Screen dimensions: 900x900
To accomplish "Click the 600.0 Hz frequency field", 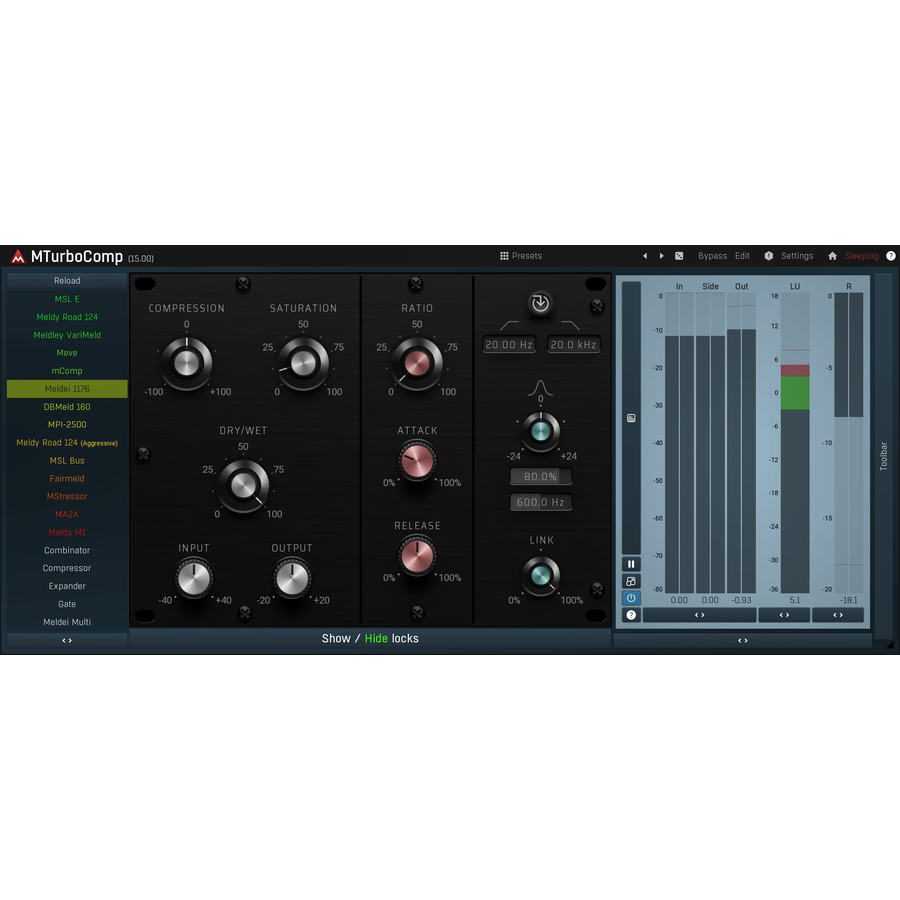I will 540,502.
